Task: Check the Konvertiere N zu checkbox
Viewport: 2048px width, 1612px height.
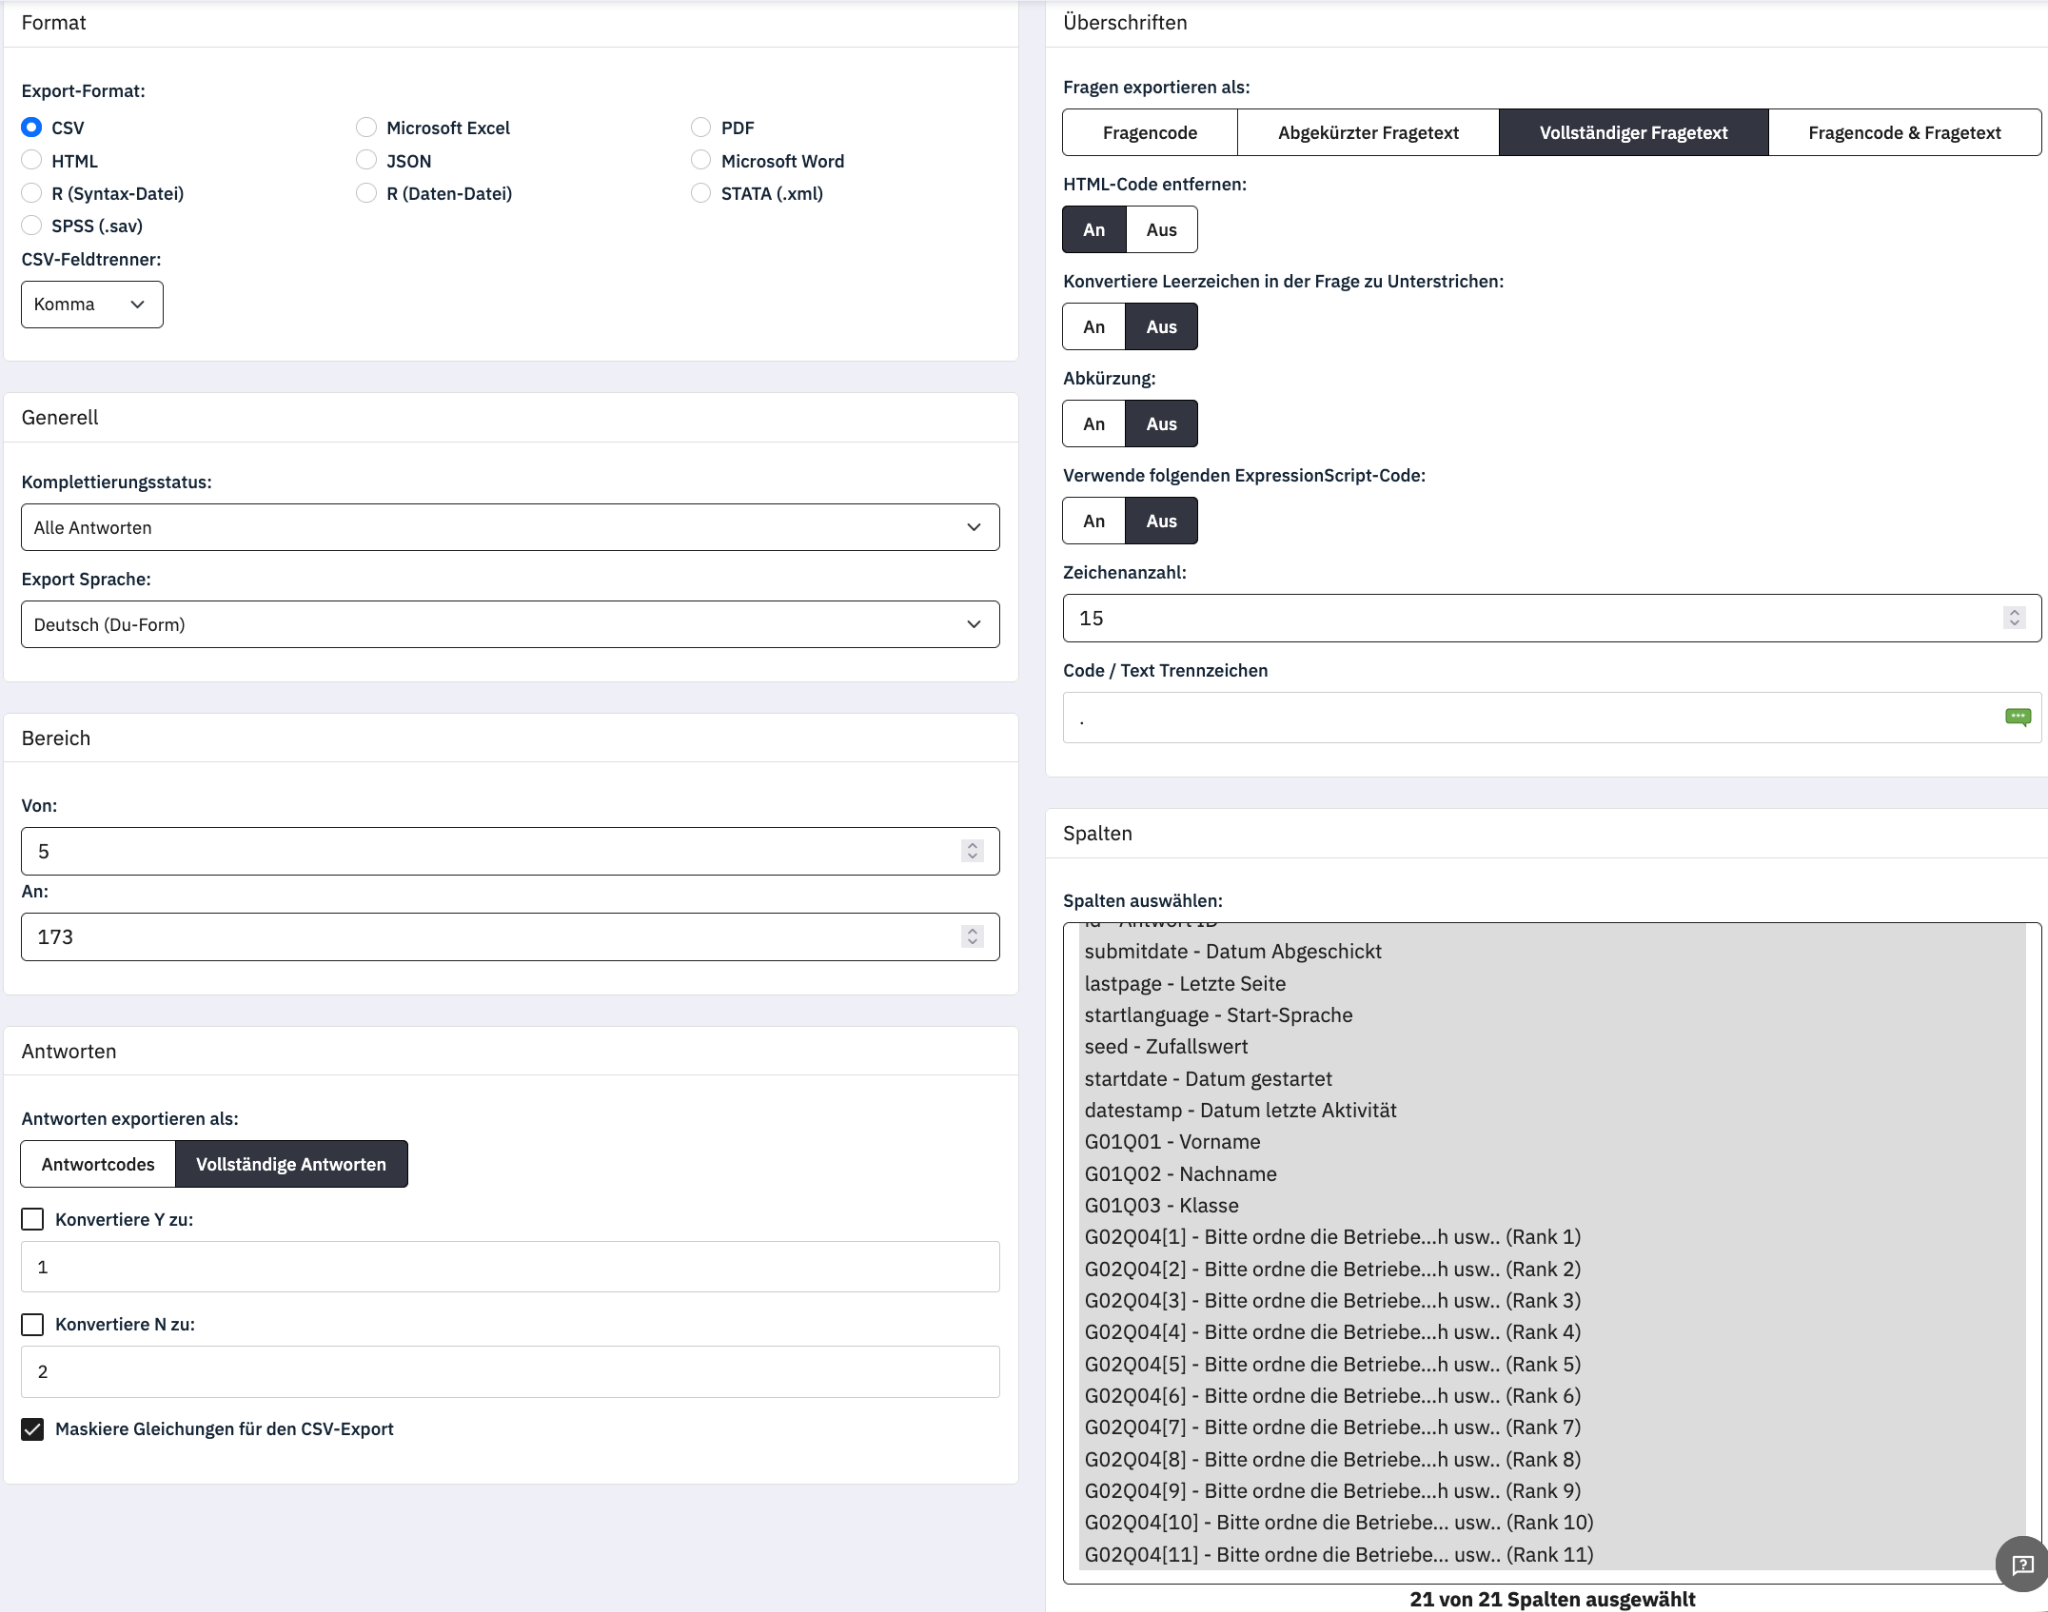Action: click(33, 1324)
